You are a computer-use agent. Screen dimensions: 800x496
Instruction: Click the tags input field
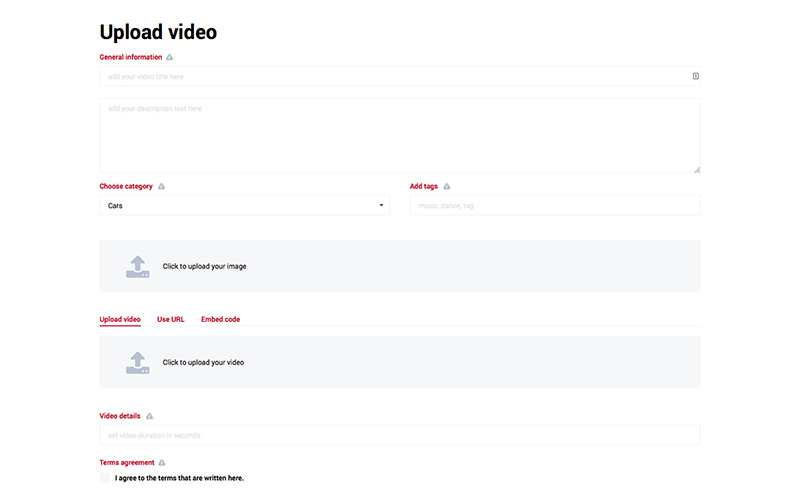(x=555, y=205)
